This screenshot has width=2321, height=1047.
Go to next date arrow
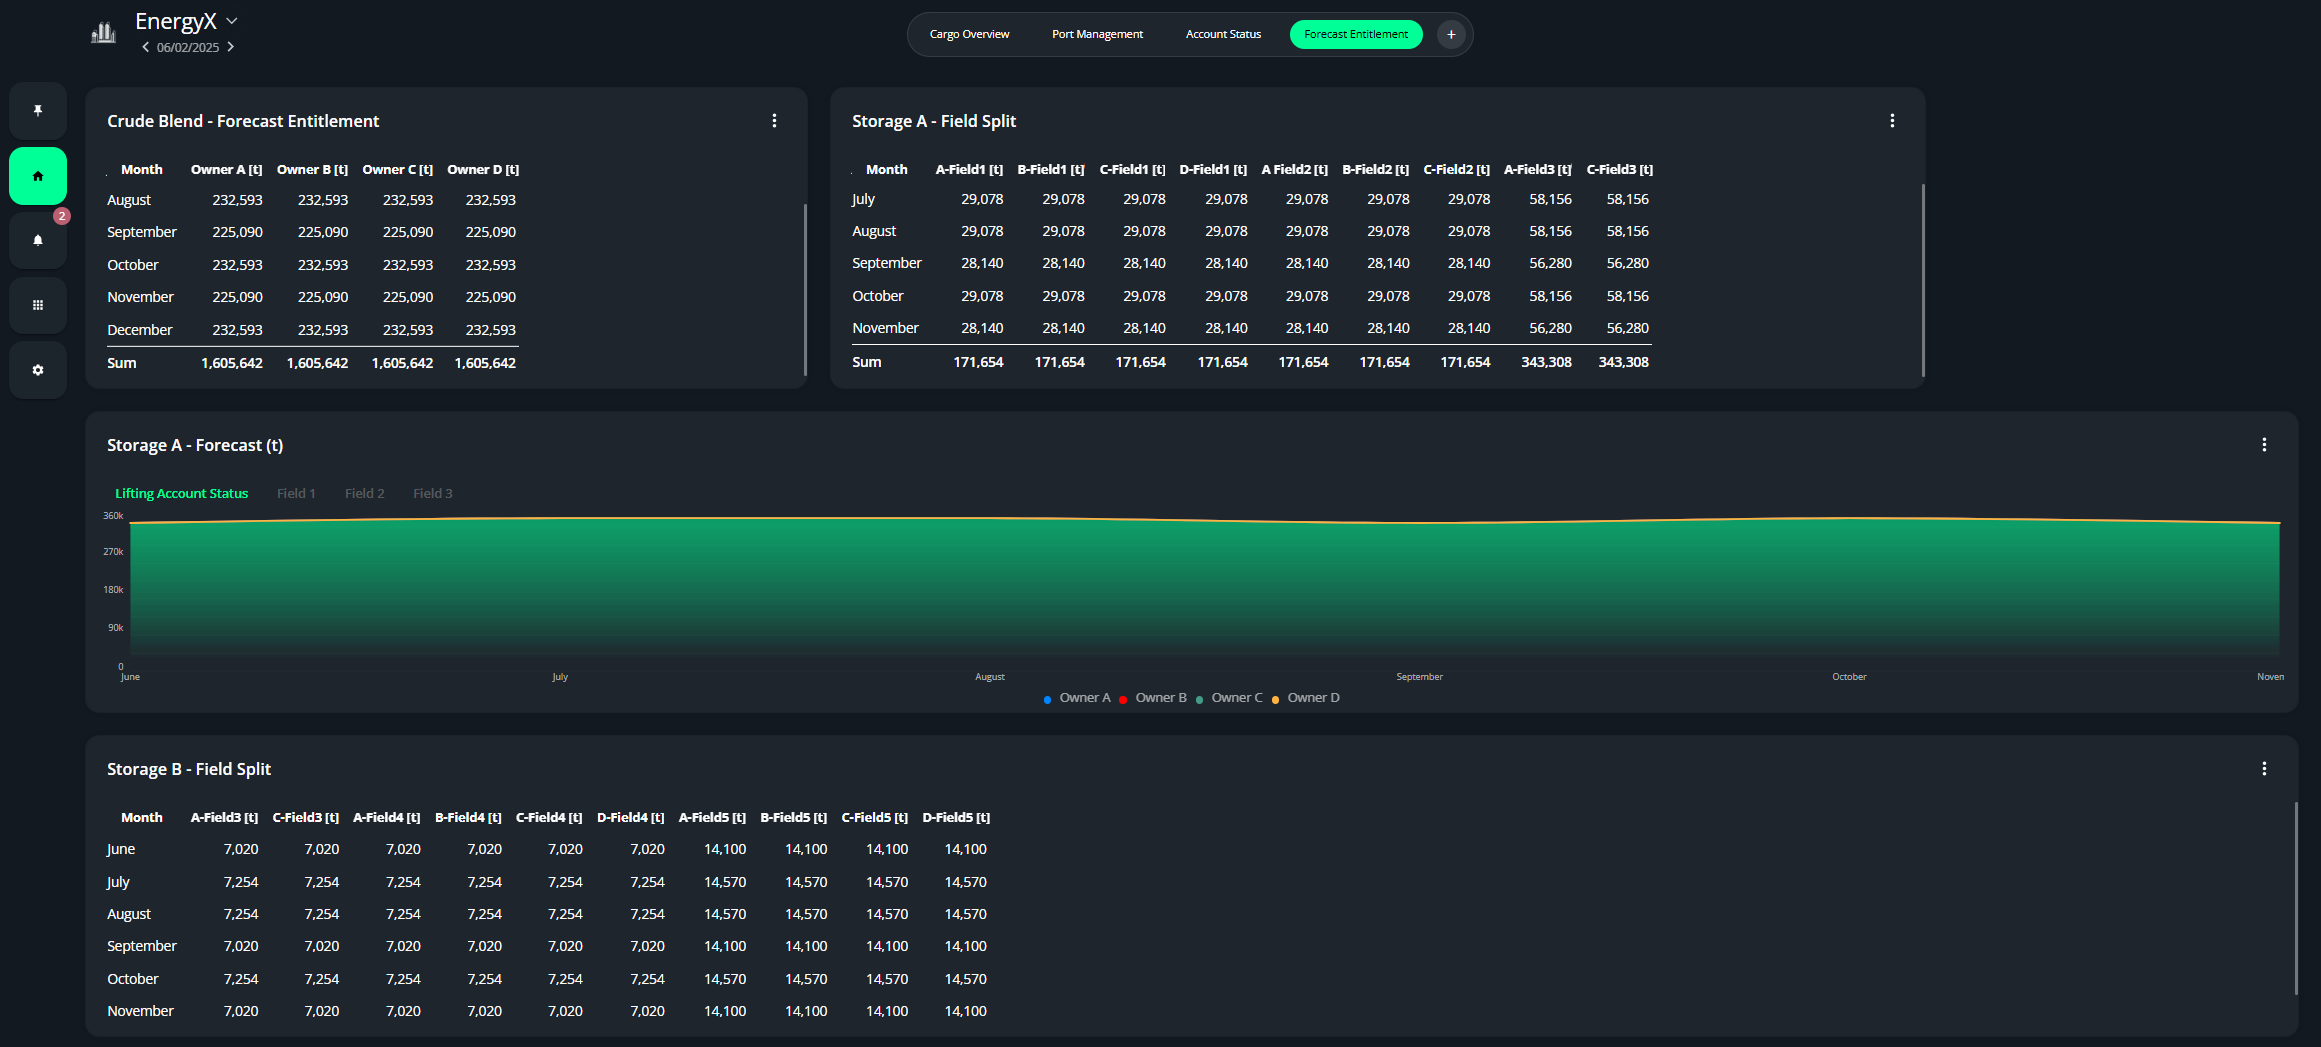coord(231,47)
